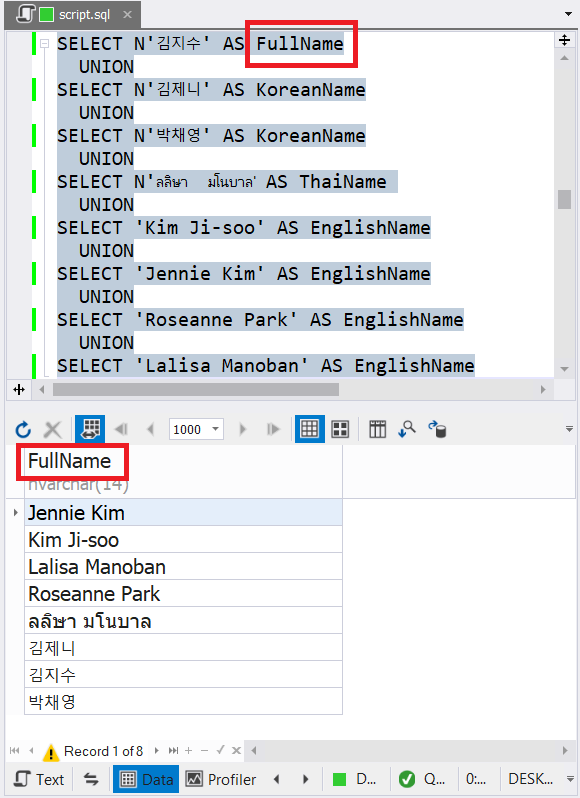
Task: Click the horizontal split handle icon below editor
Action: pos(19,390)
